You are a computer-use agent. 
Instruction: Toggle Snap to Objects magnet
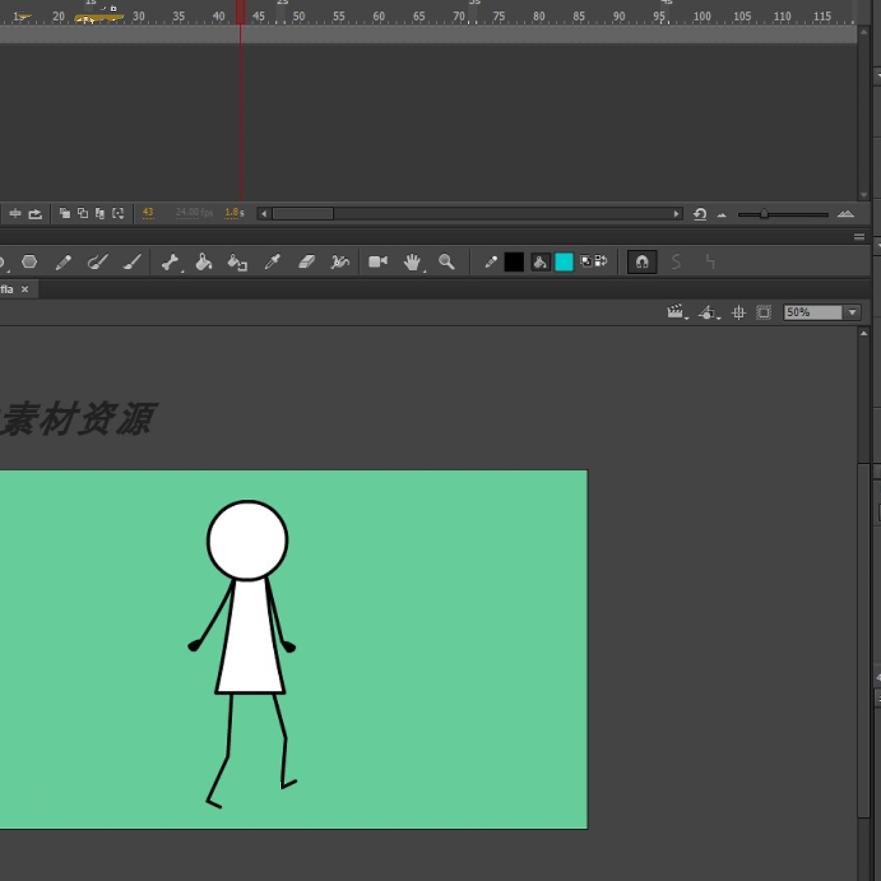point(642,262)
